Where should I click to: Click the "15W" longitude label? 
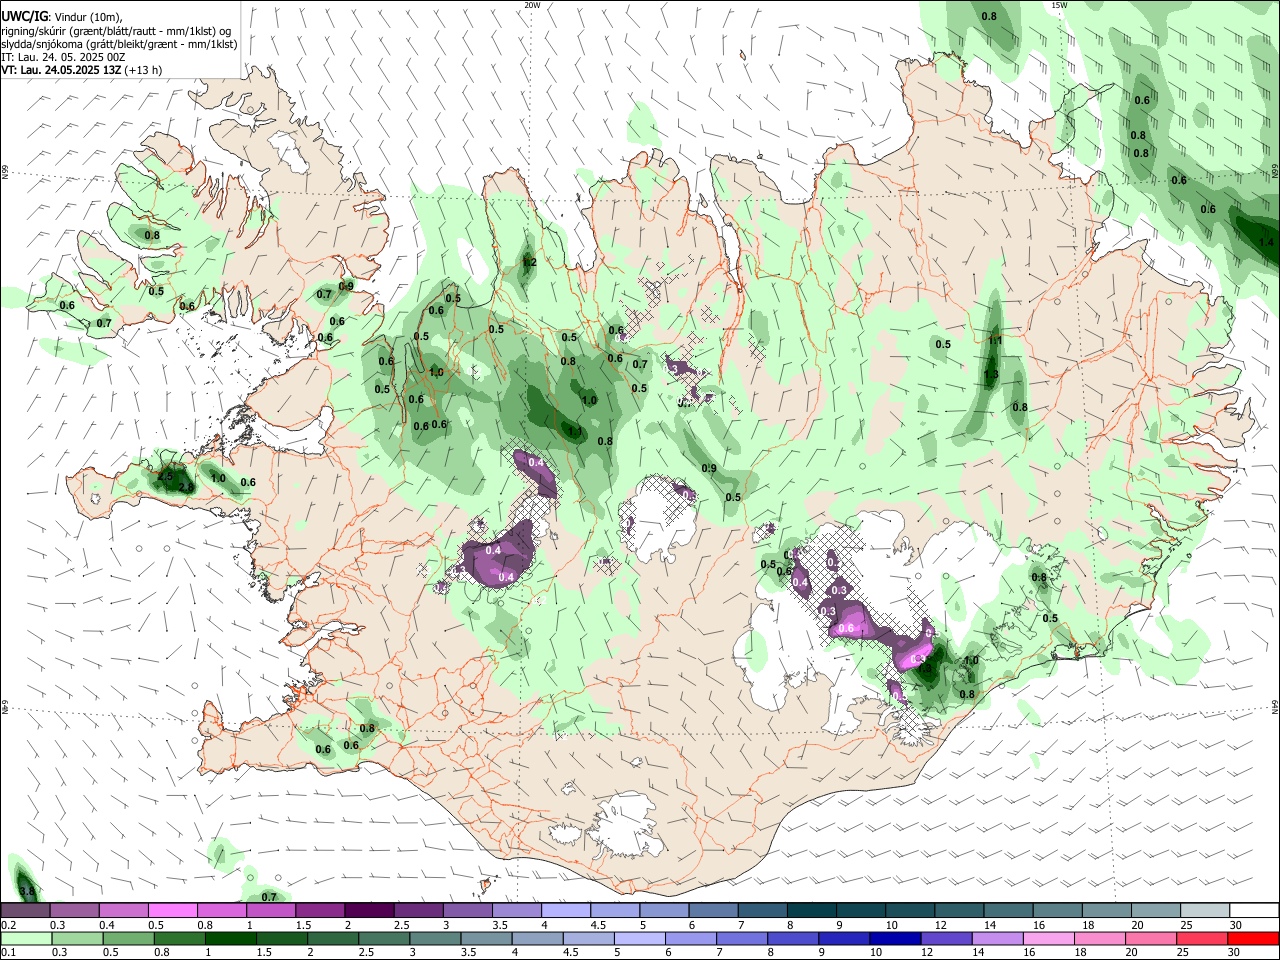(x=1059, y=5)
